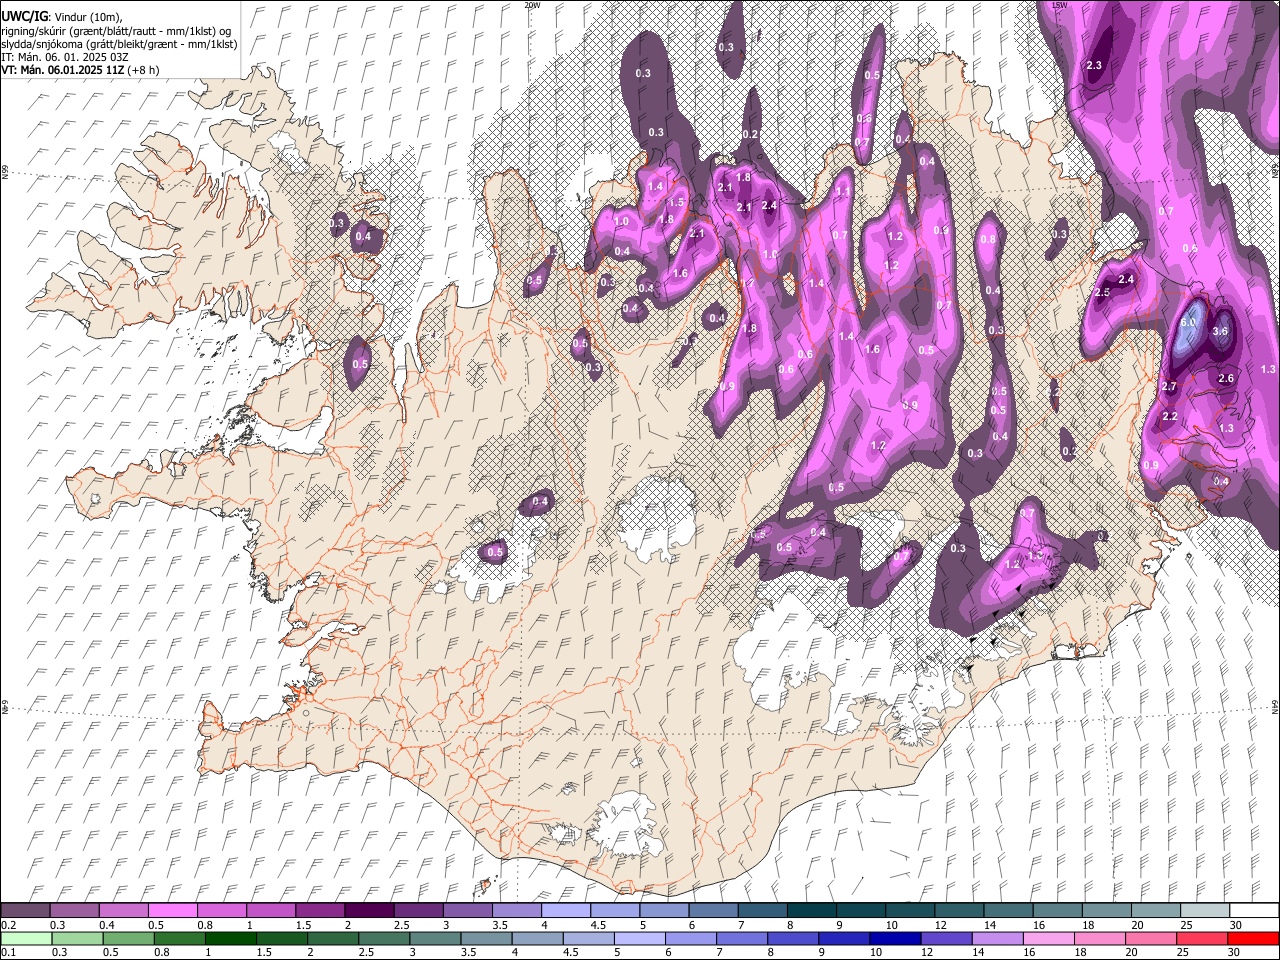This screenshot has width=1280, height=960.
Task: Click the '3.6' precipitation value on the map
Action: coord(1220,331)
